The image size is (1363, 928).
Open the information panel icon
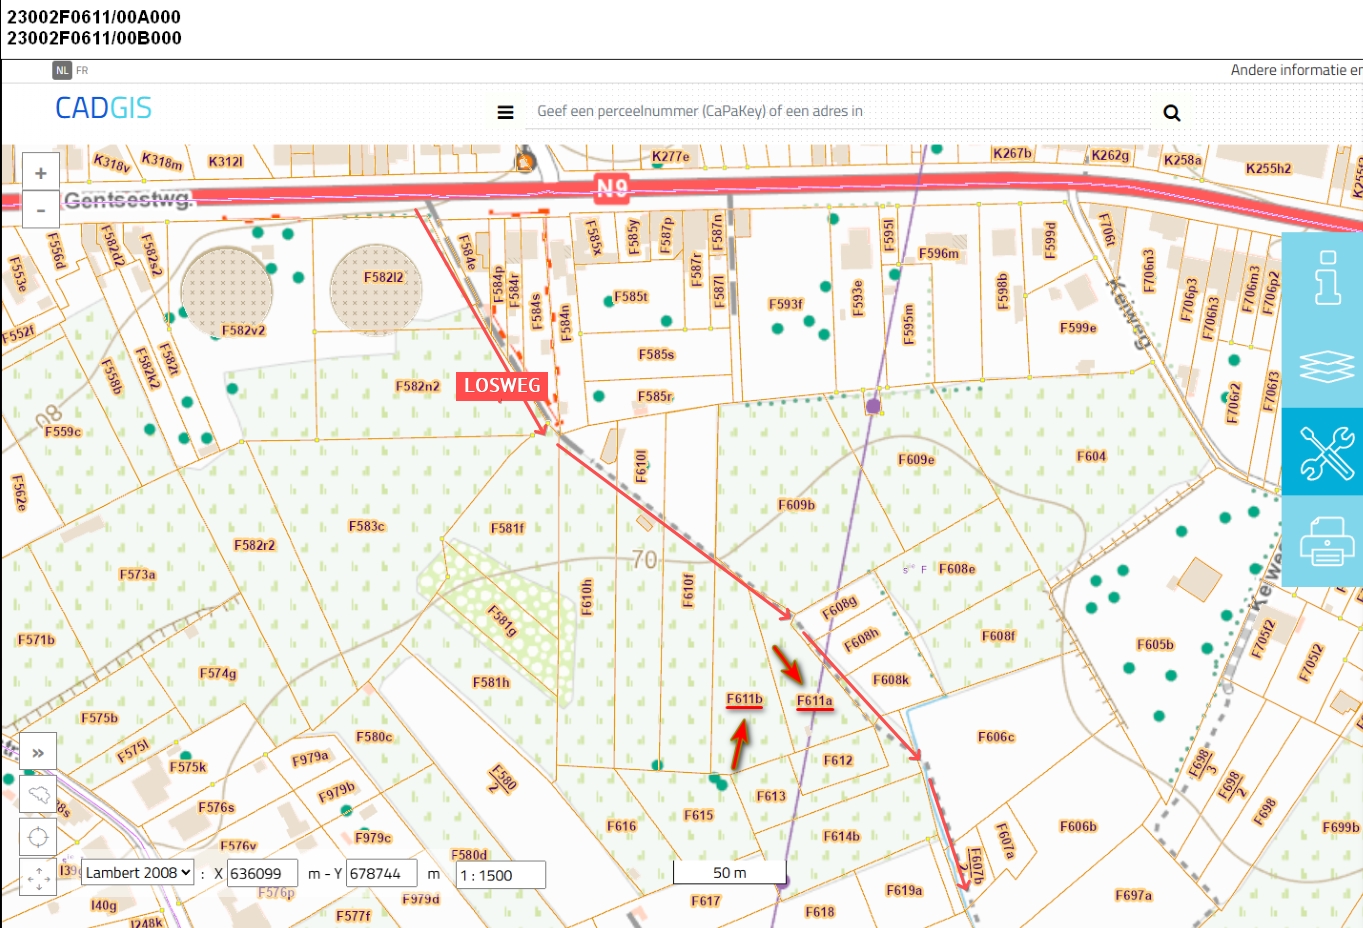point(1326,277)
